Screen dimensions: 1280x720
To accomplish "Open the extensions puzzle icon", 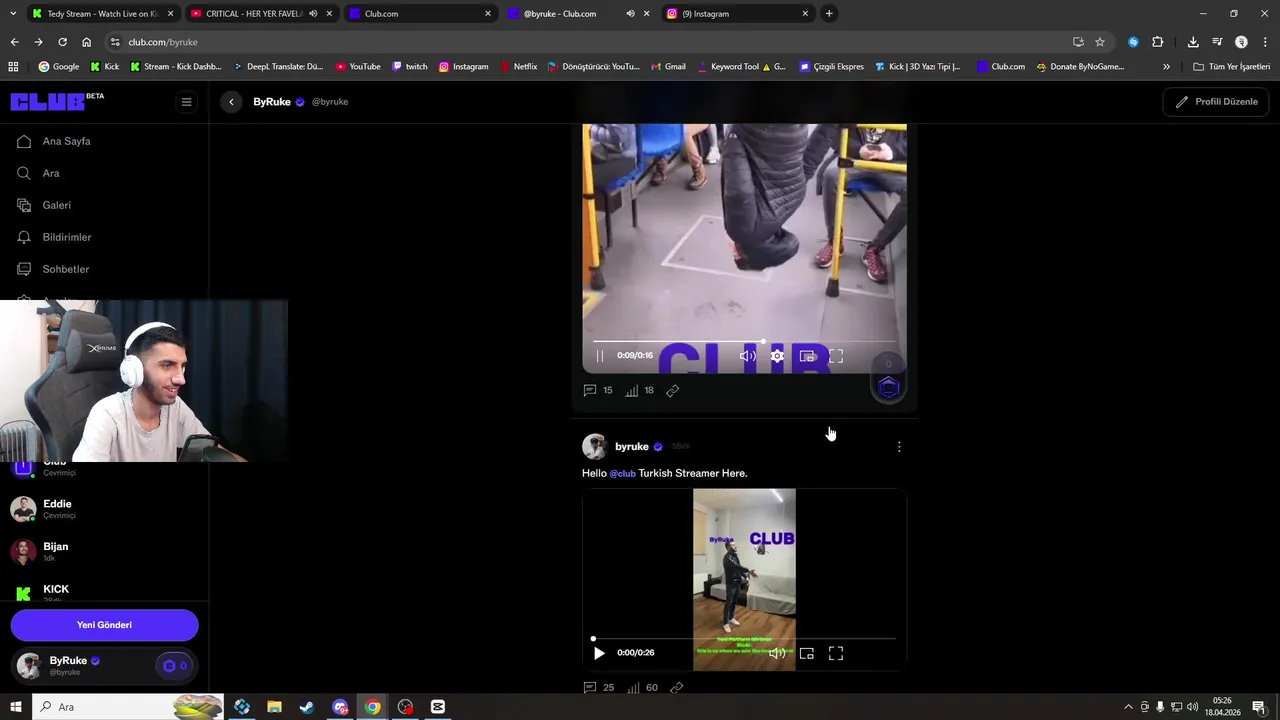I will click(x=1157, y=42).
